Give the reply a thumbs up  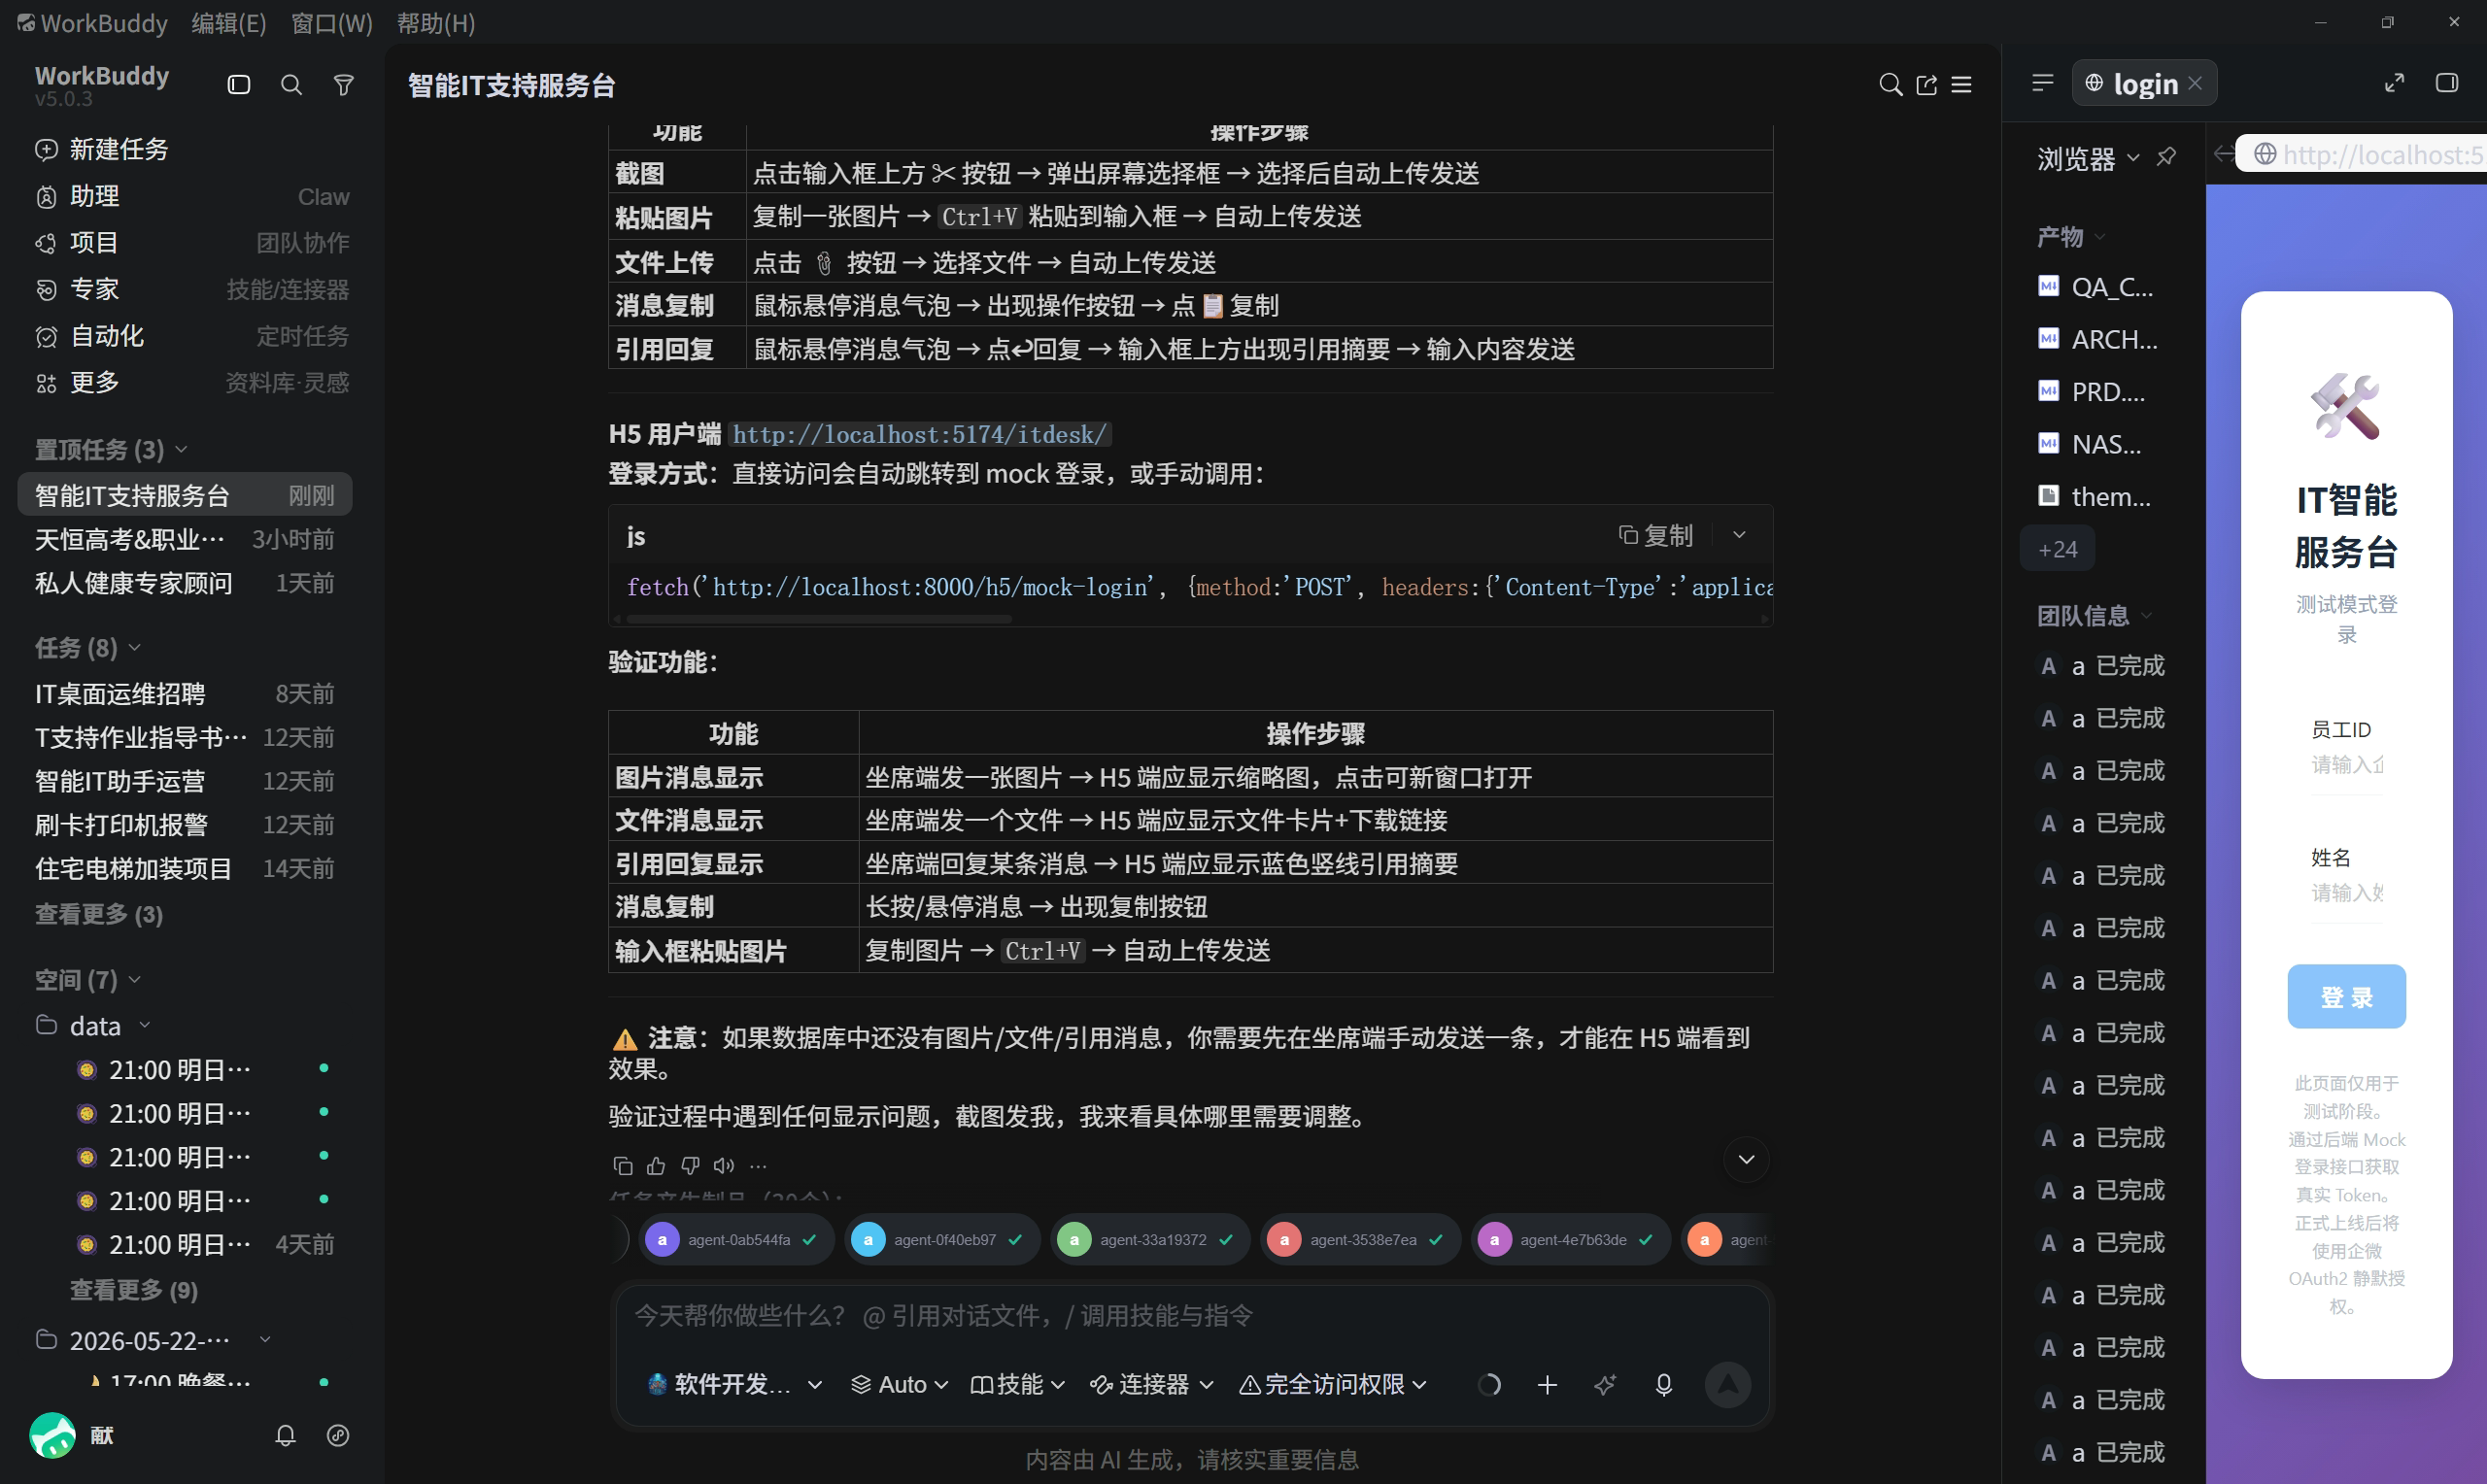[x=656, y=1165]
